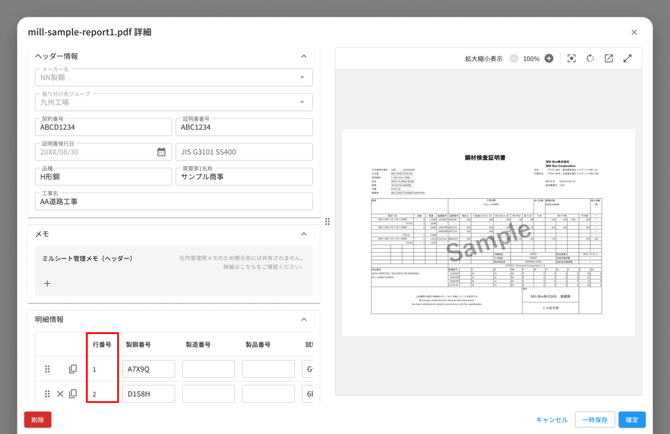Click the 品種 field H形鋼
The image size is (670, 434).
tap(103, 176)
